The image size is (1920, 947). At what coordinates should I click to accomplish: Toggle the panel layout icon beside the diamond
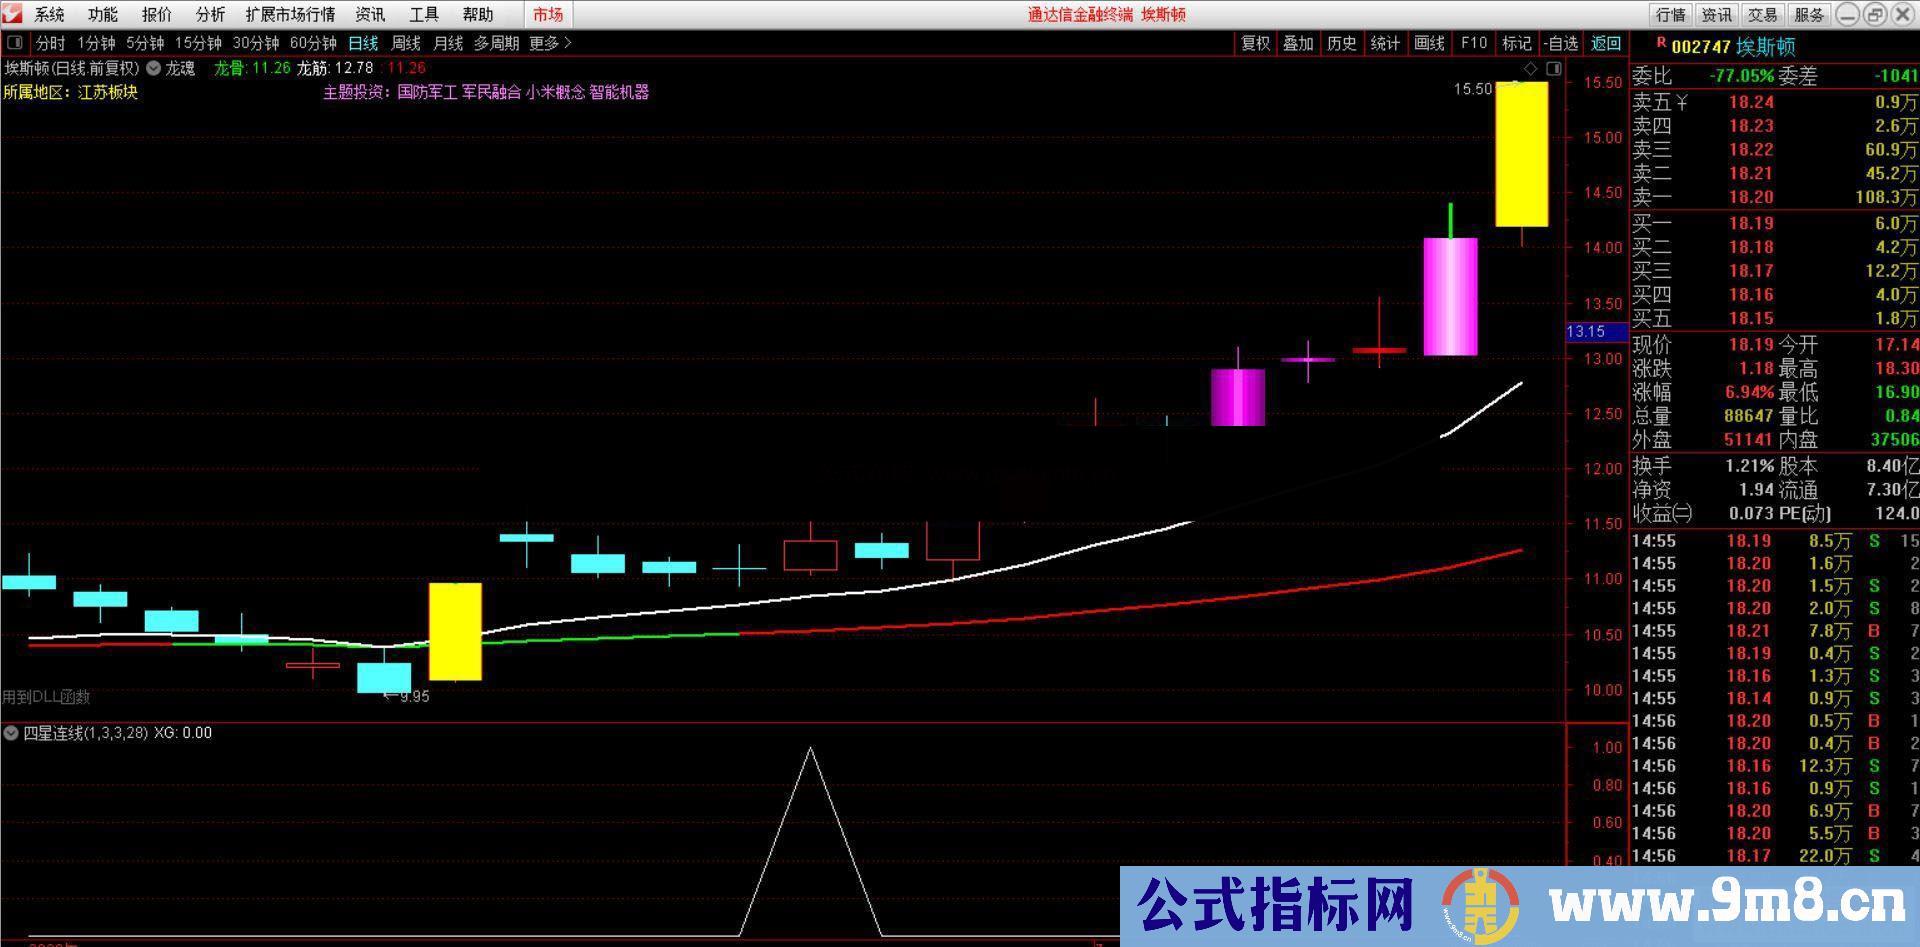pyautogui.click(x=1553, y=68)
